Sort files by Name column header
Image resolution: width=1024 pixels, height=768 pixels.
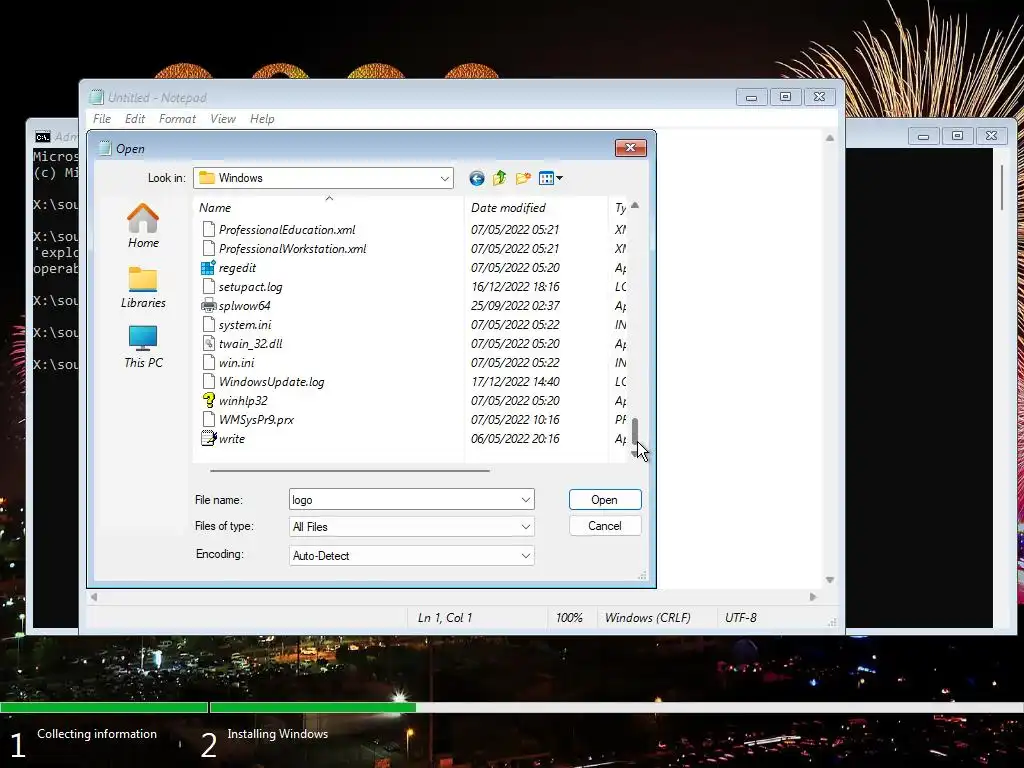click(x=328, y=208)
